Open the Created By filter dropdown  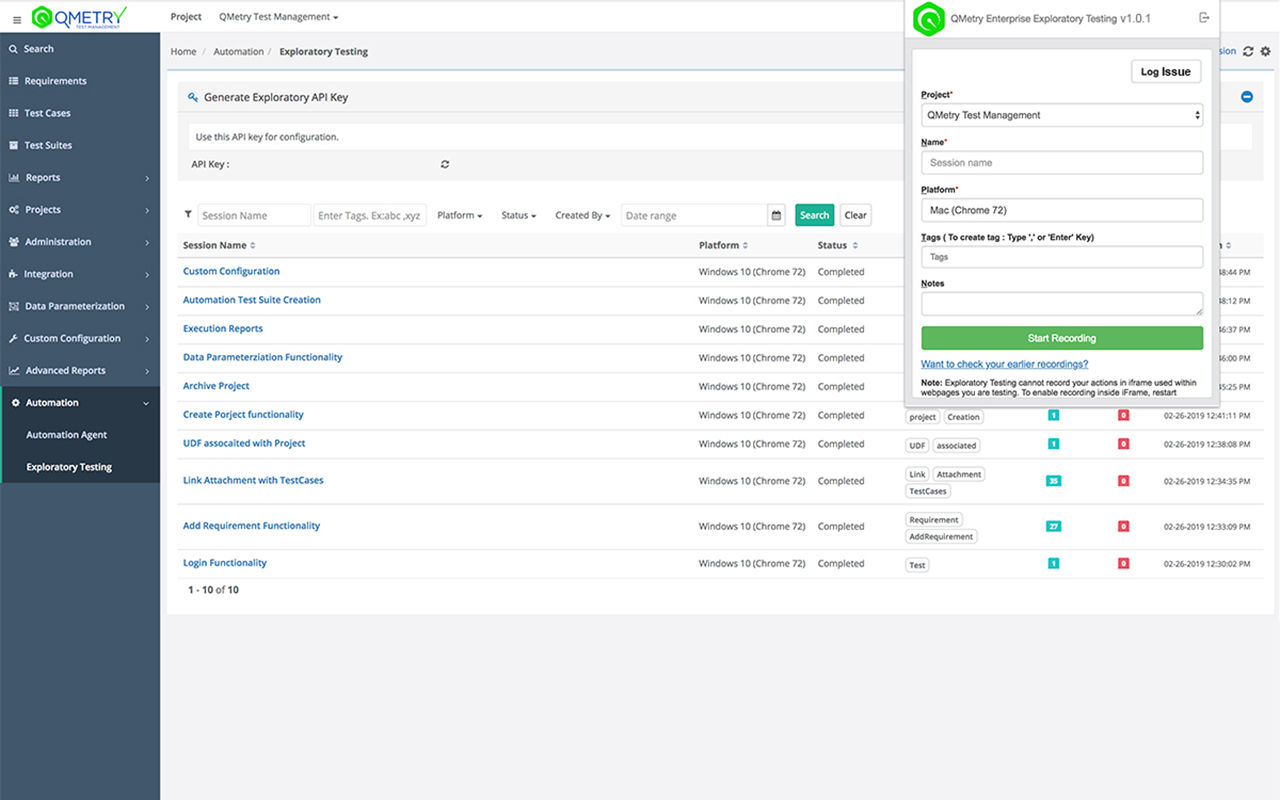tap(582, 214)
